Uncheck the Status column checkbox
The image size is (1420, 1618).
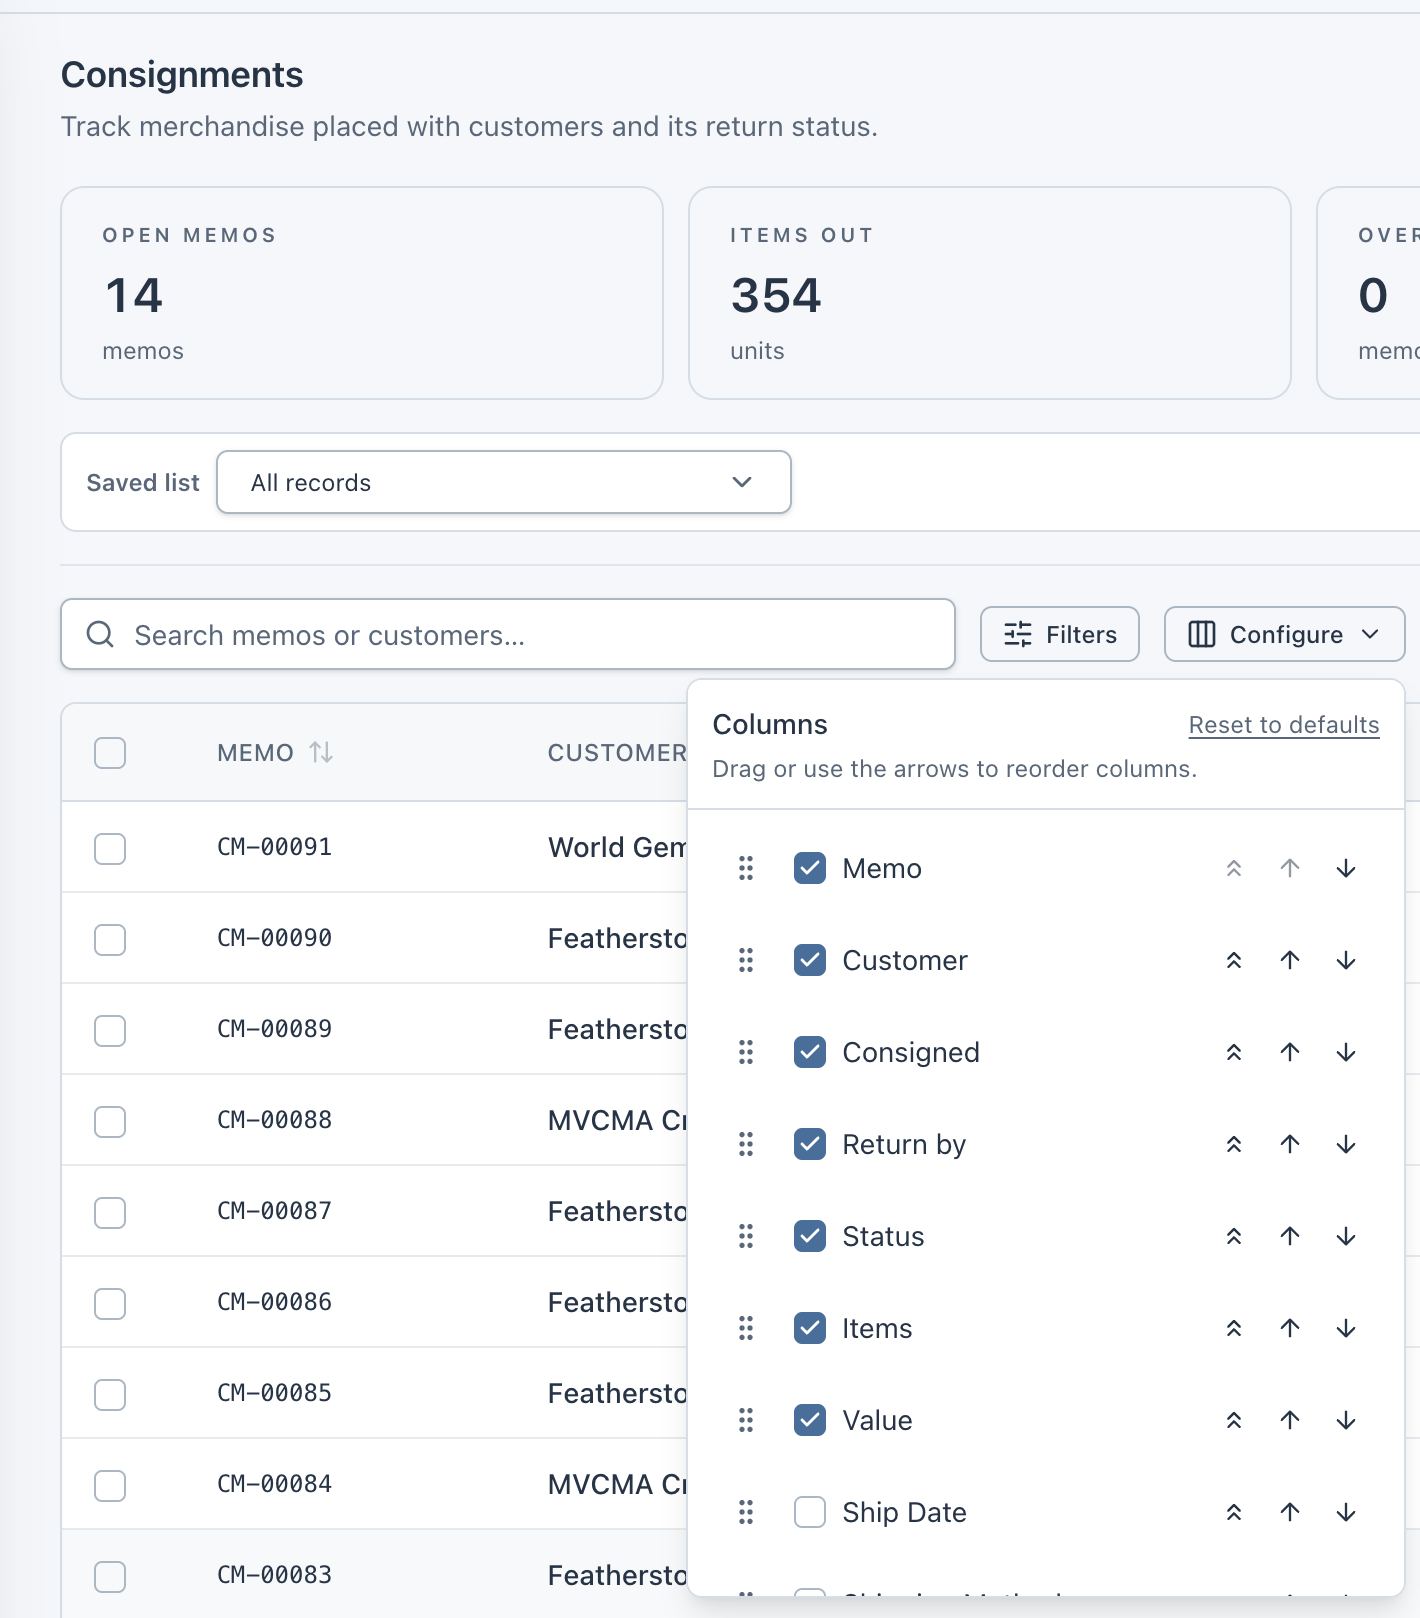[x=810, y=1236]
